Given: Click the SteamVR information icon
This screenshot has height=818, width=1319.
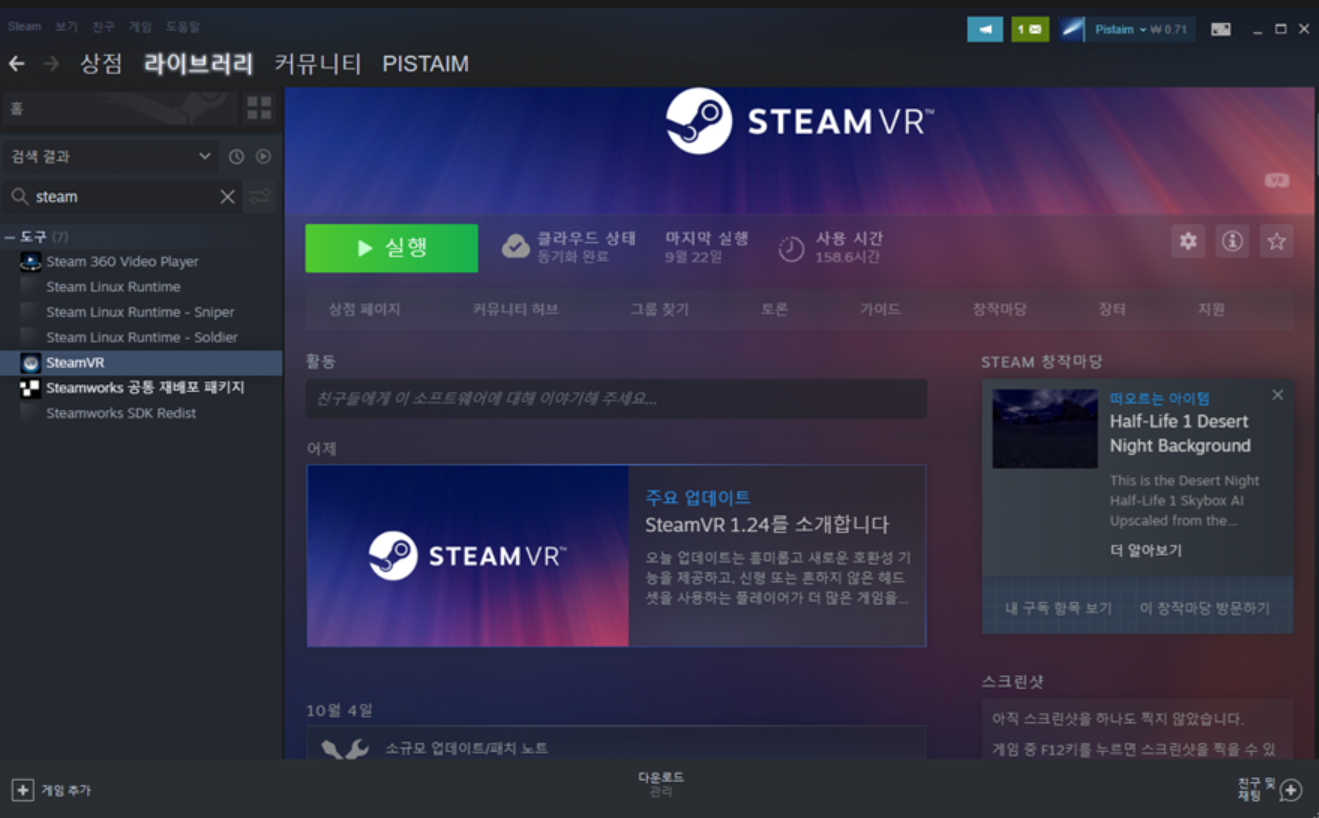Looking at the screenshot, I should 1232,241.
